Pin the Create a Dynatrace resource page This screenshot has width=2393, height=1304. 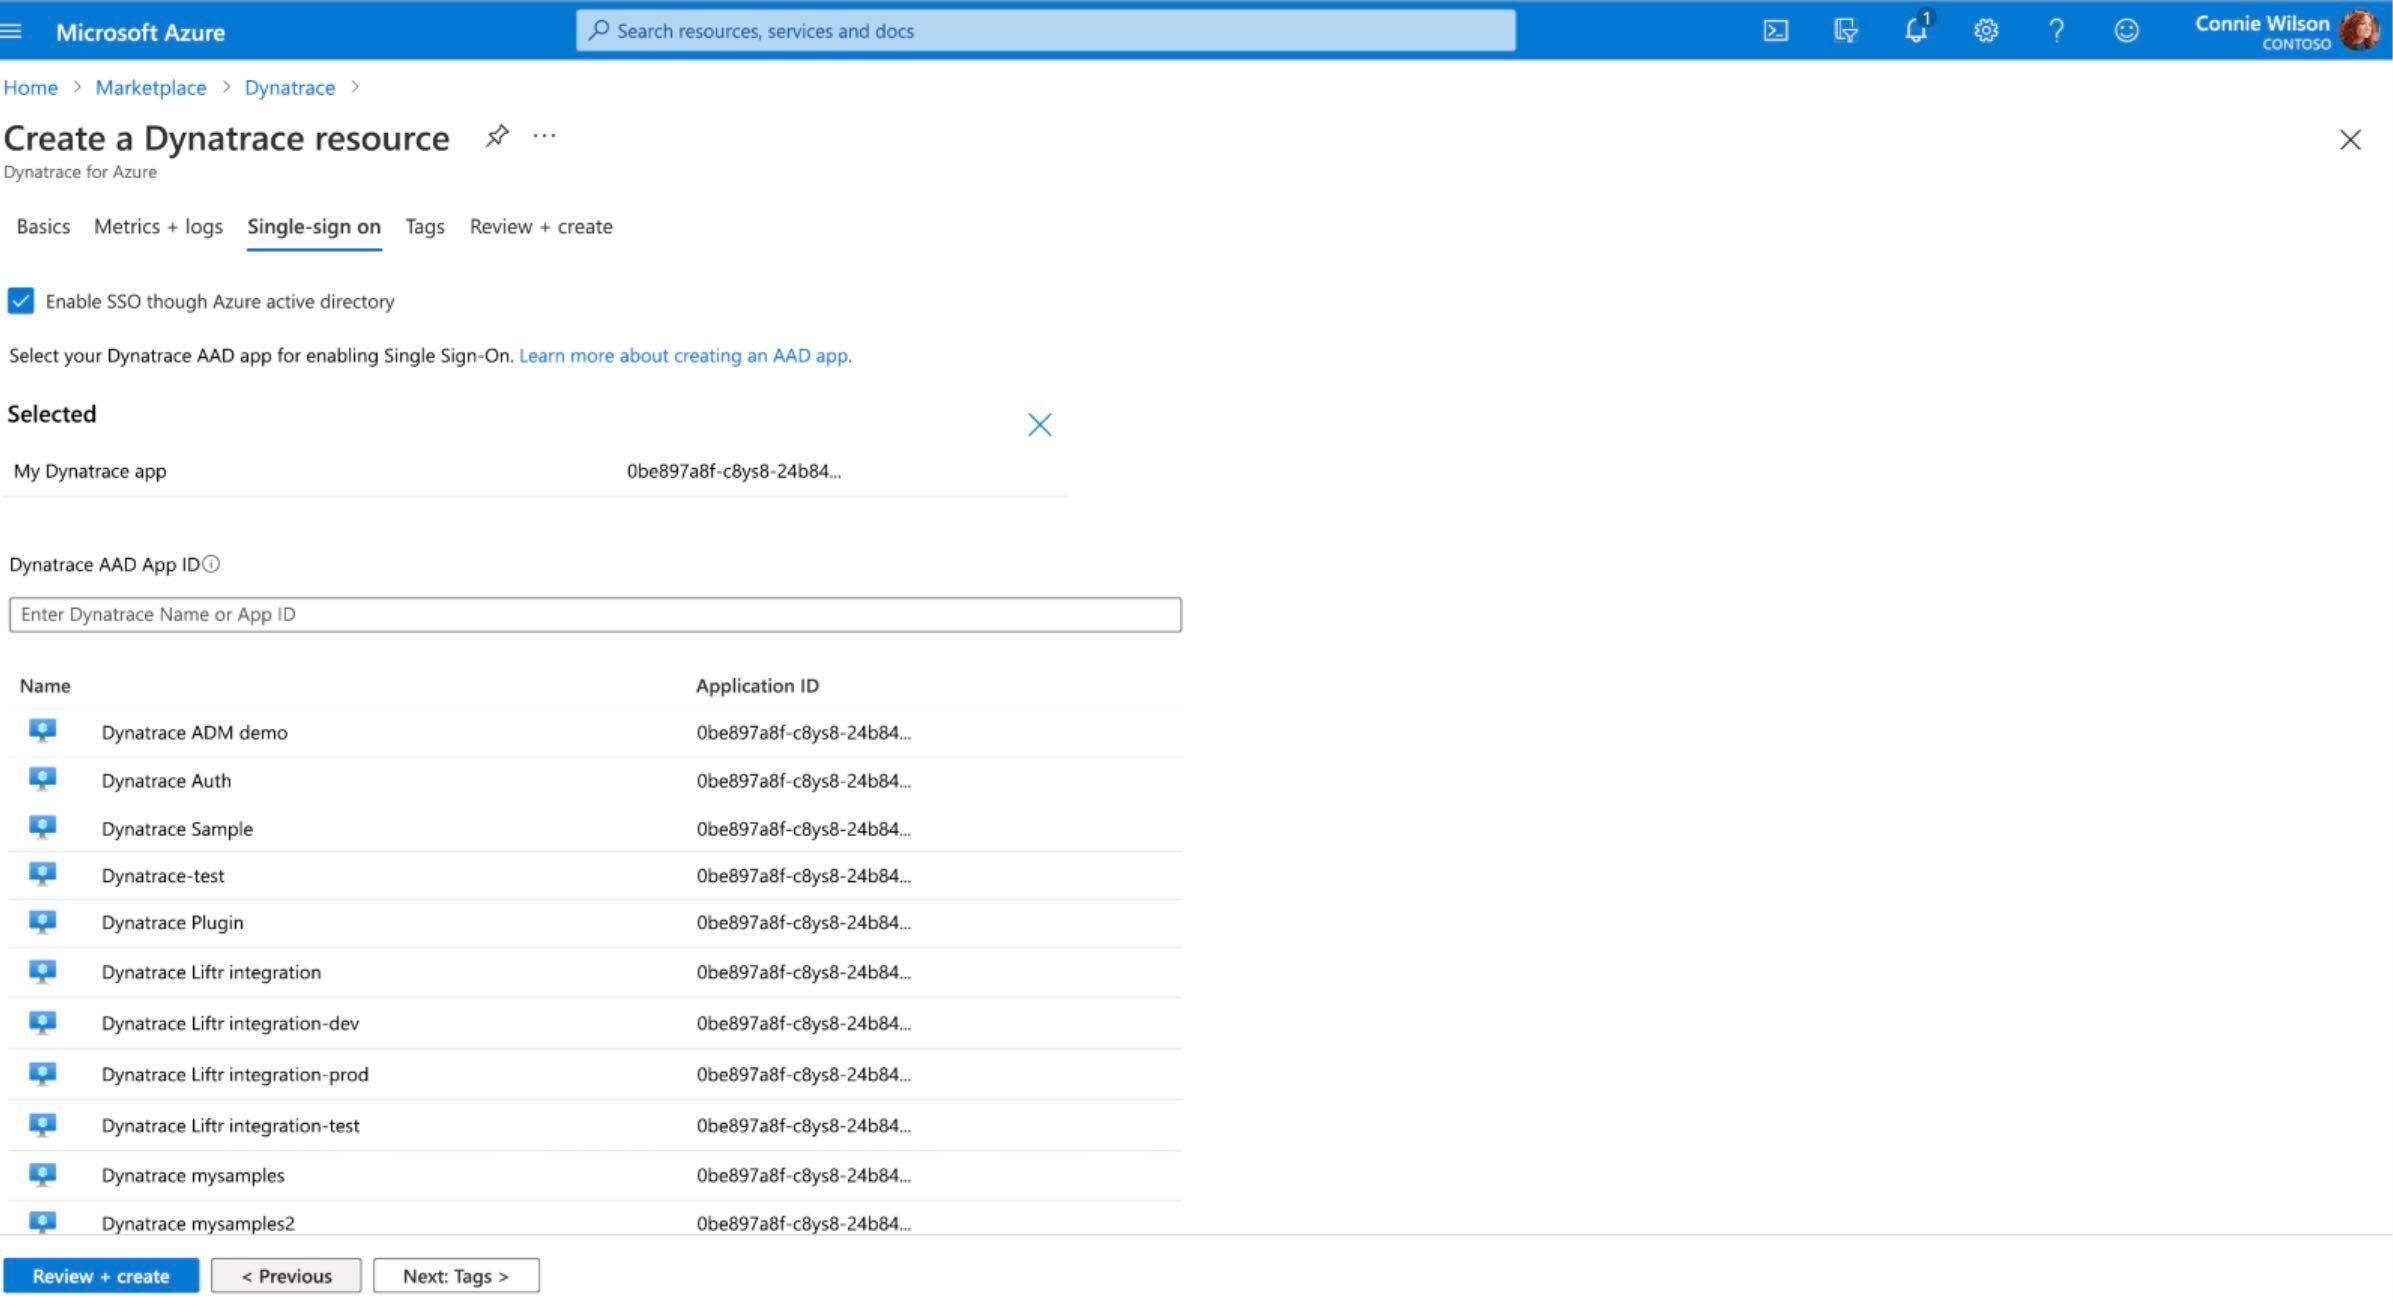(497, 136)
